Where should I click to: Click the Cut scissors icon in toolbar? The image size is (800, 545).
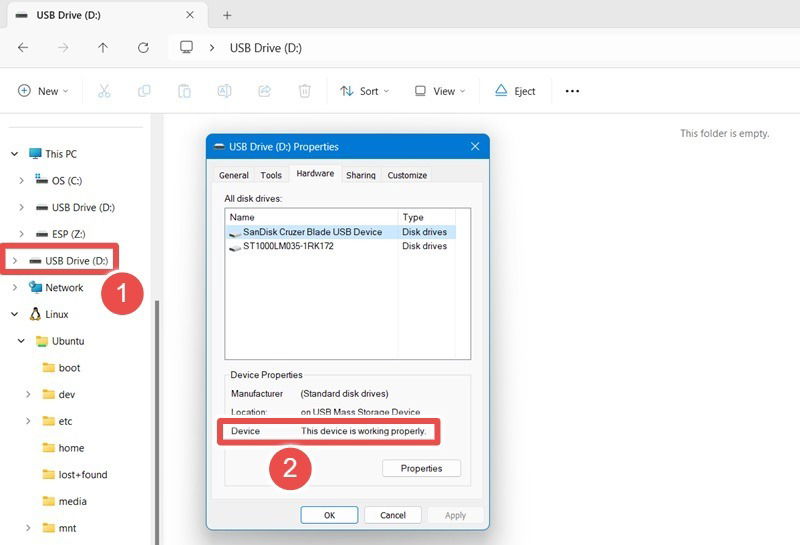[104, 91]
